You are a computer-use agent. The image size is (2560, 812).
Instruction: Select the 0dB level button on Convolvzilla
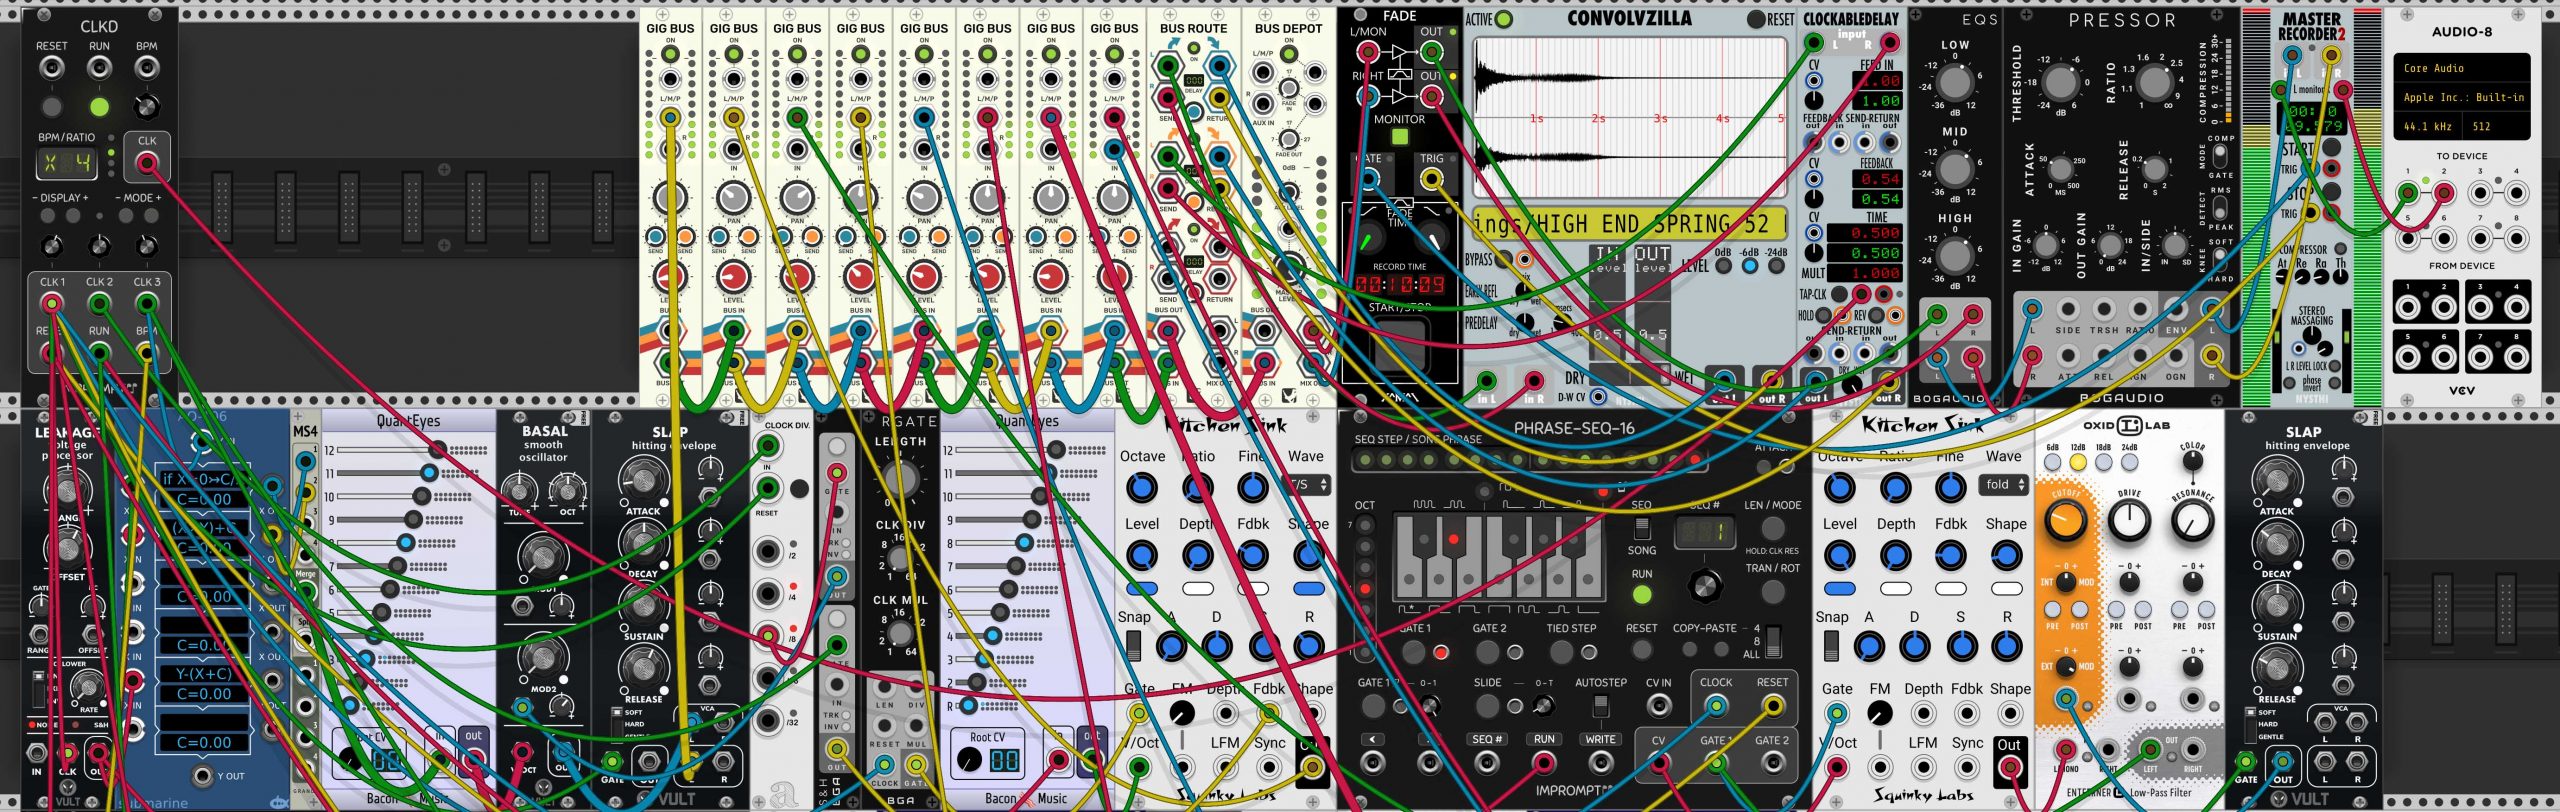click(x=1722, y=266)
